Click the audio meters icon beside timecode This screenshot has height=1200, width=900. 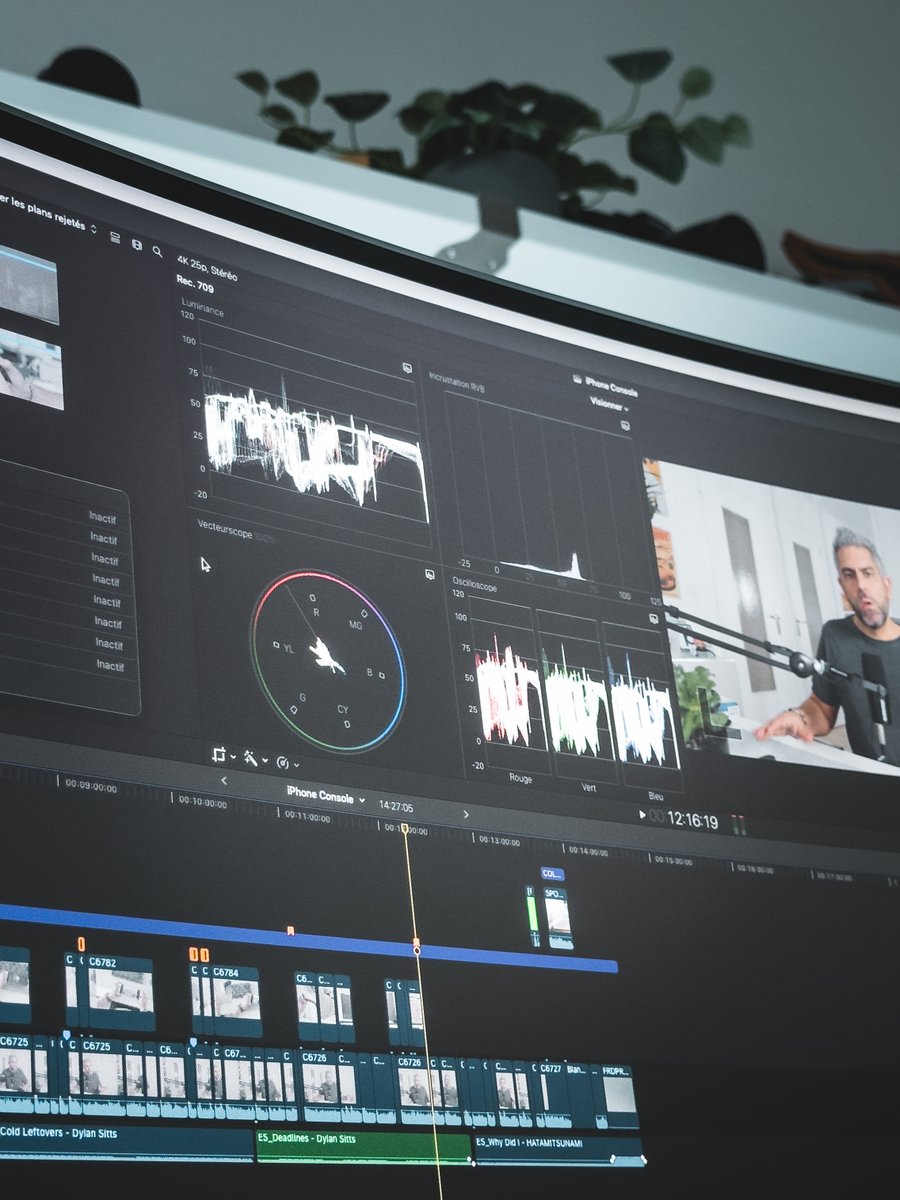tap(739, 824)
